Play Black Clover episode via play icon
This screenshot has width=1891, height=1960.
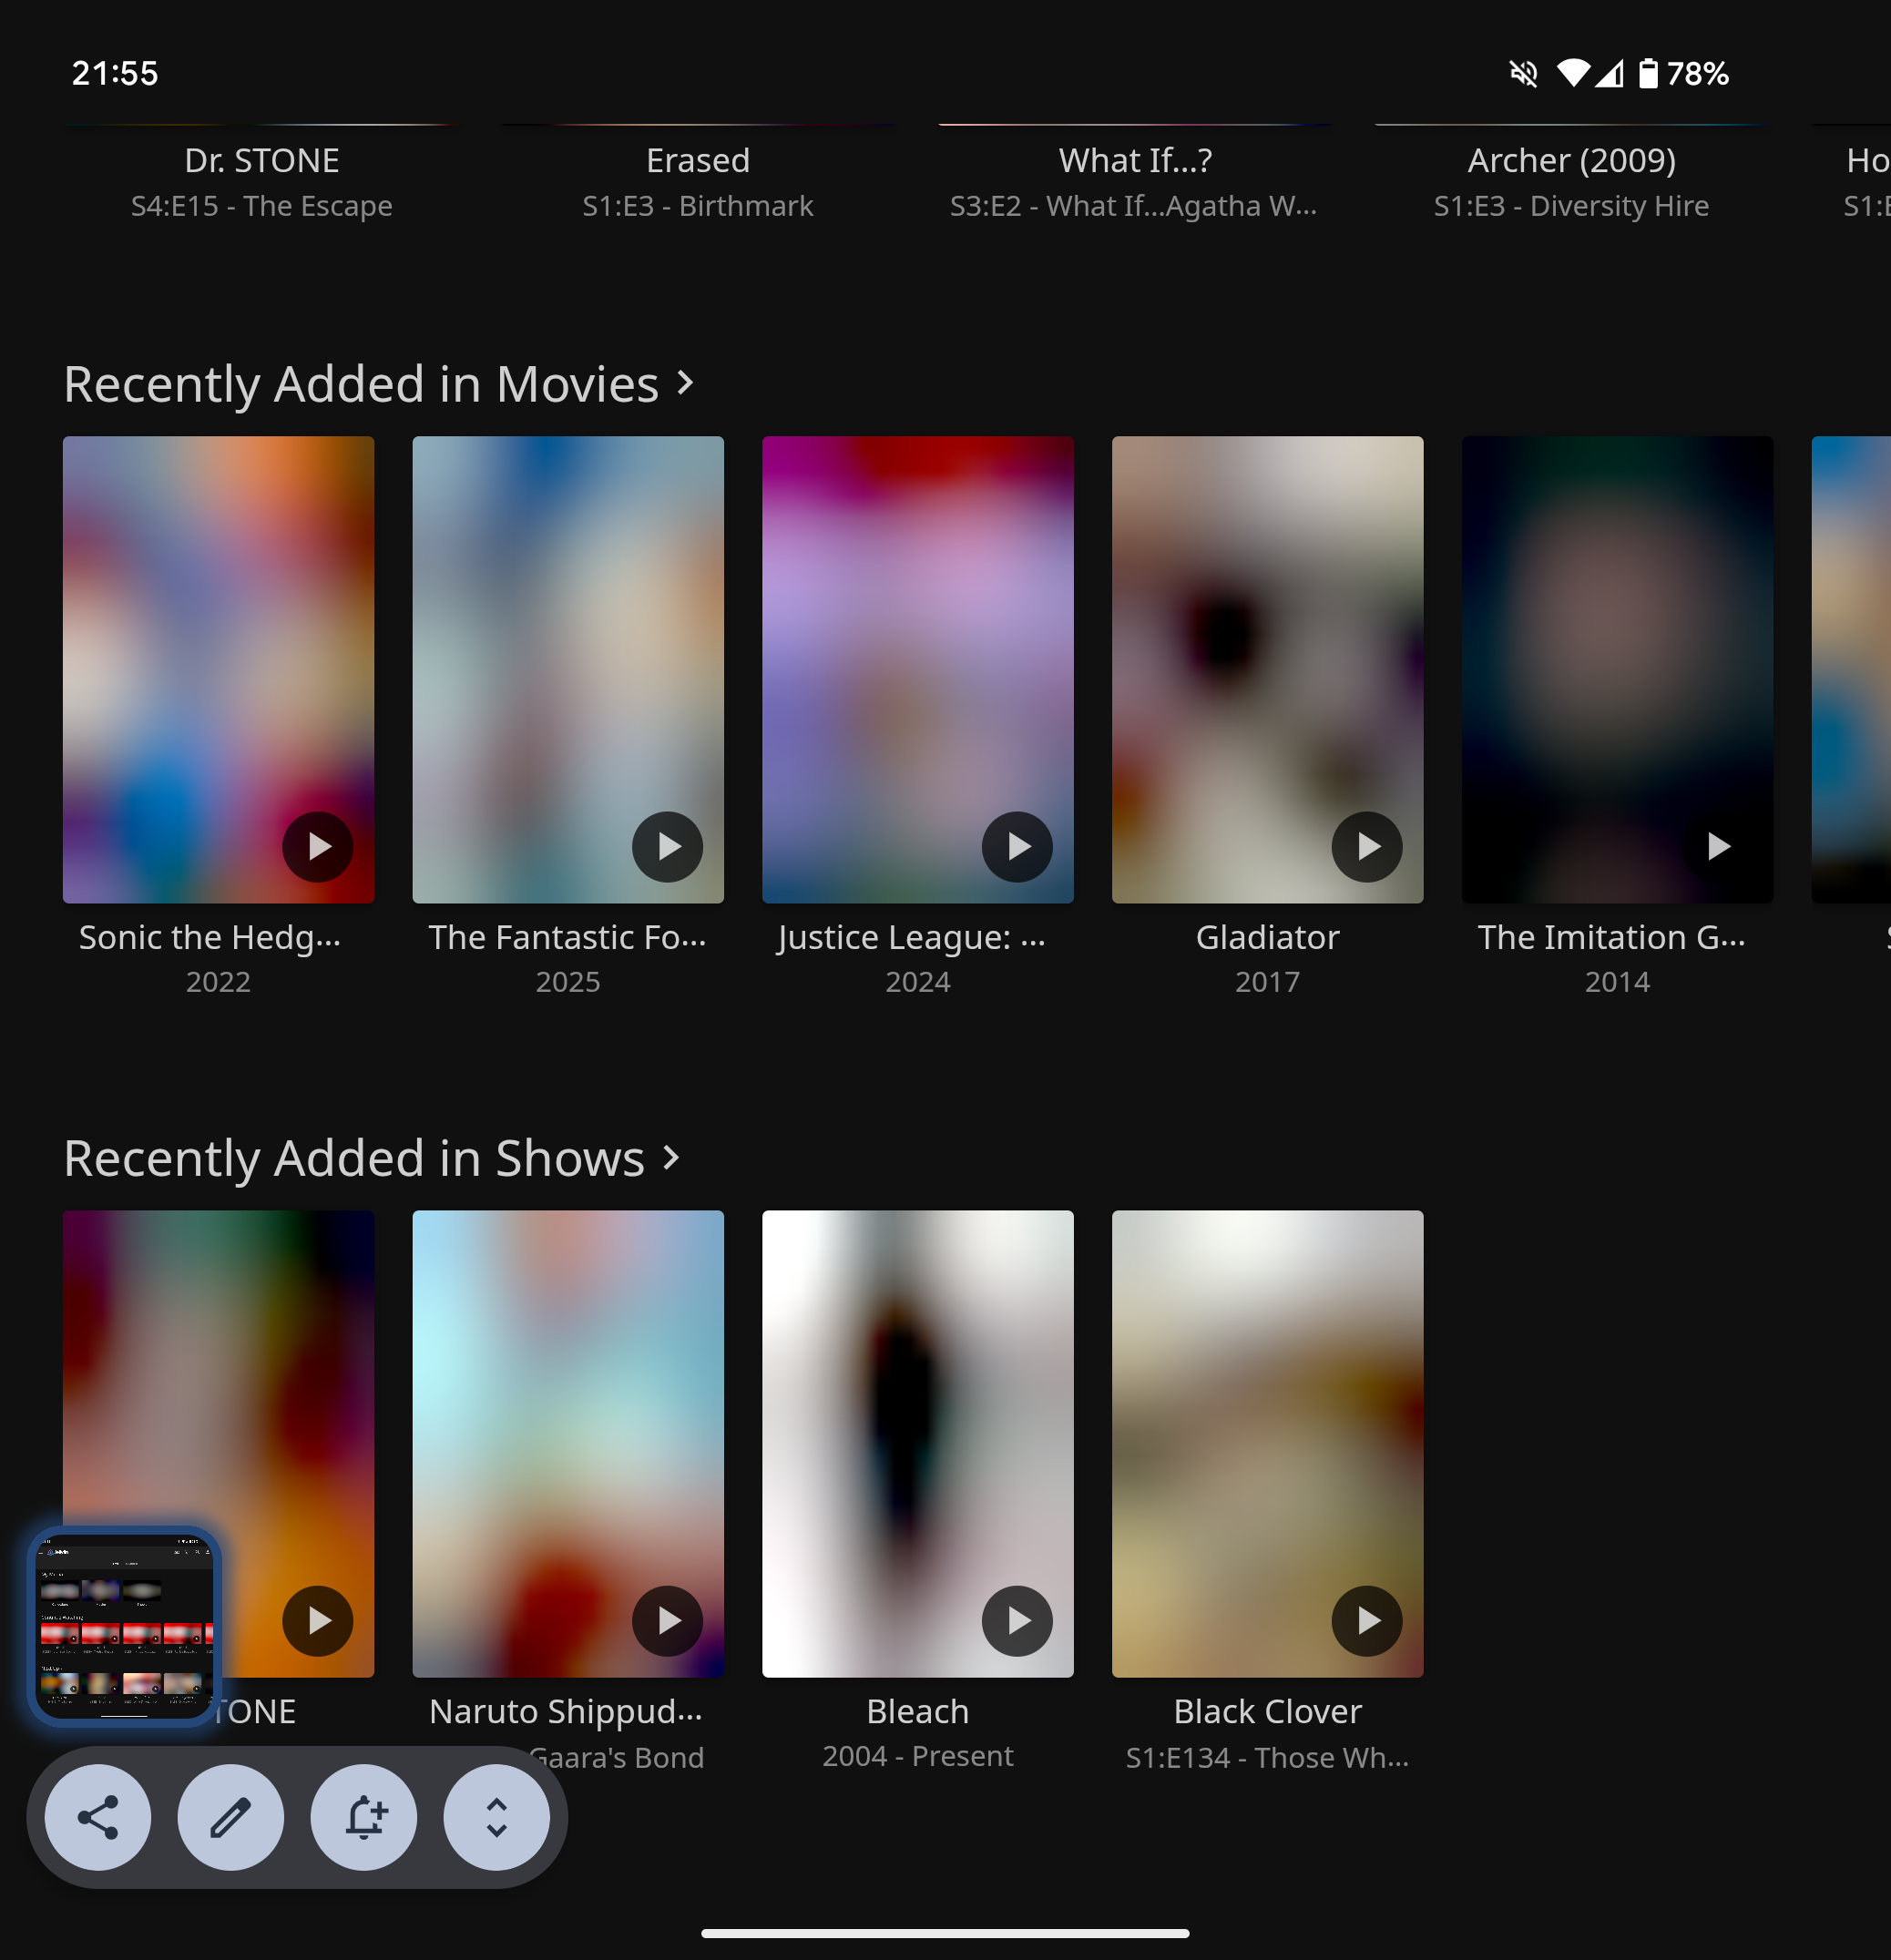[x=1367, y=1621]
